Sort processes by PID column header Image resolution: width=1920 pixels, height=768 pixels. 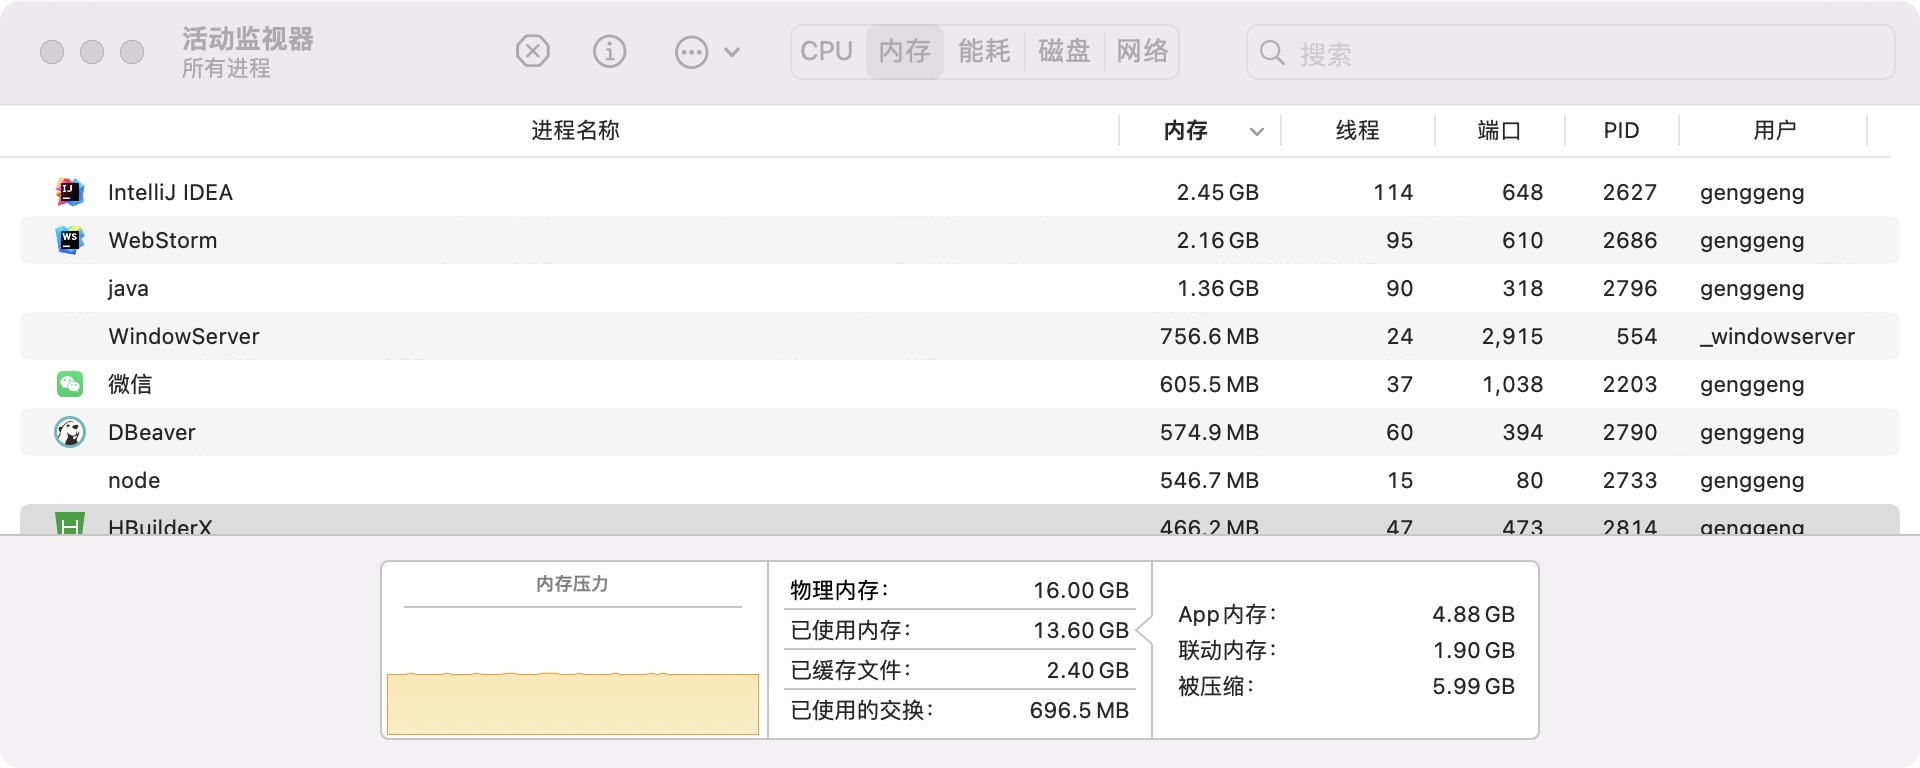coord(1621,131)
